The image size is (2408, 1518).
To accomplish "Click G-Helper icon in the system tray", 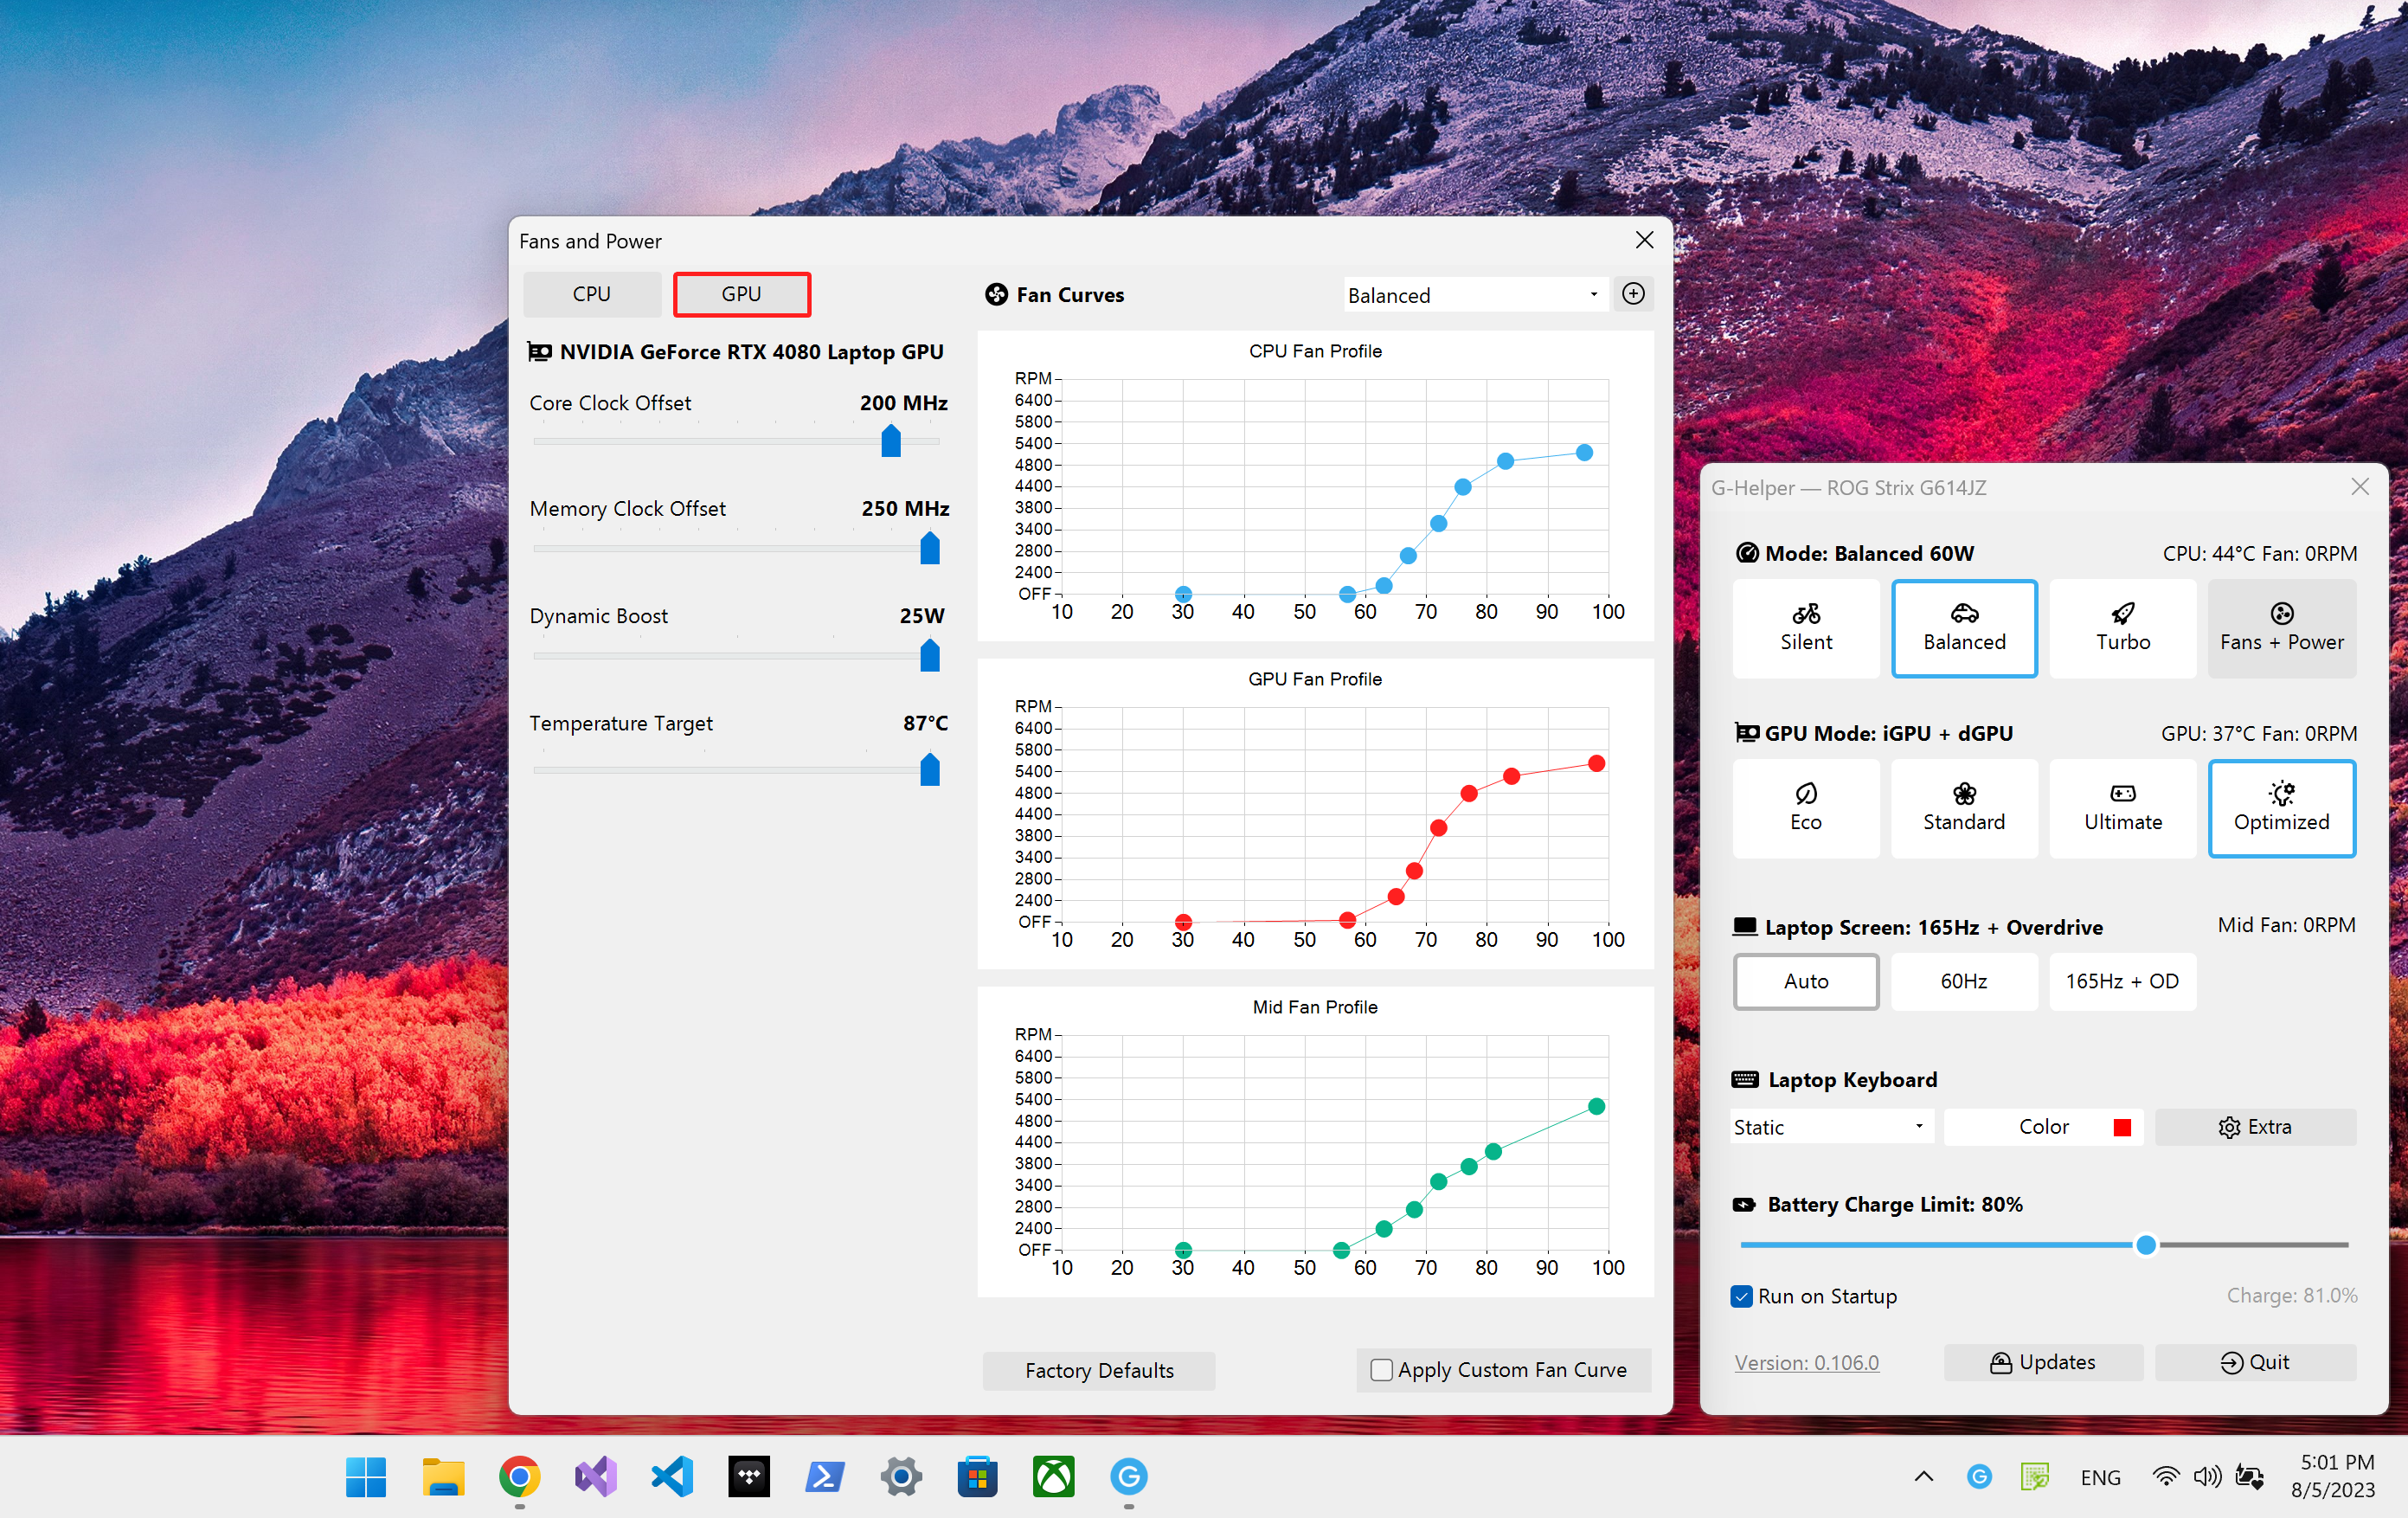I will 1979,1477.
